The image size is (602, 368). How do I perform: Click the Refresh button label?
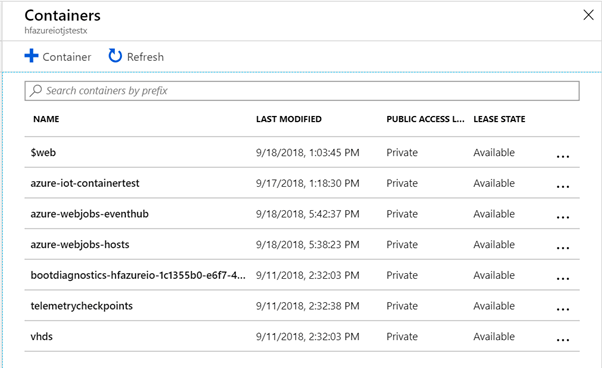tap(145, 57)
